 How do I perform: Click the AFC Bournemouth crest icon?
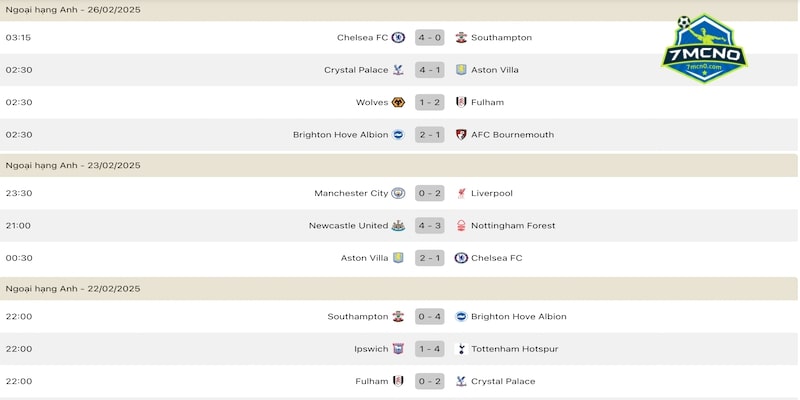[461, 134]
